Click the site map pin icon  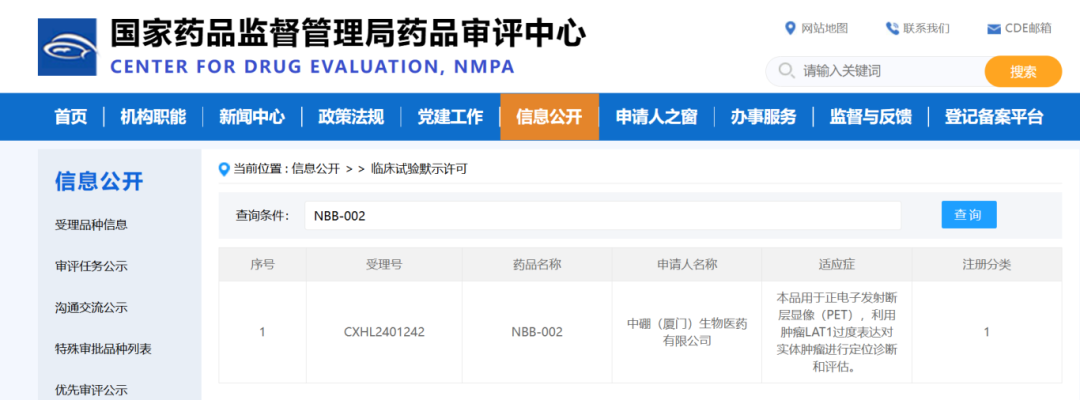click(791, 28)
